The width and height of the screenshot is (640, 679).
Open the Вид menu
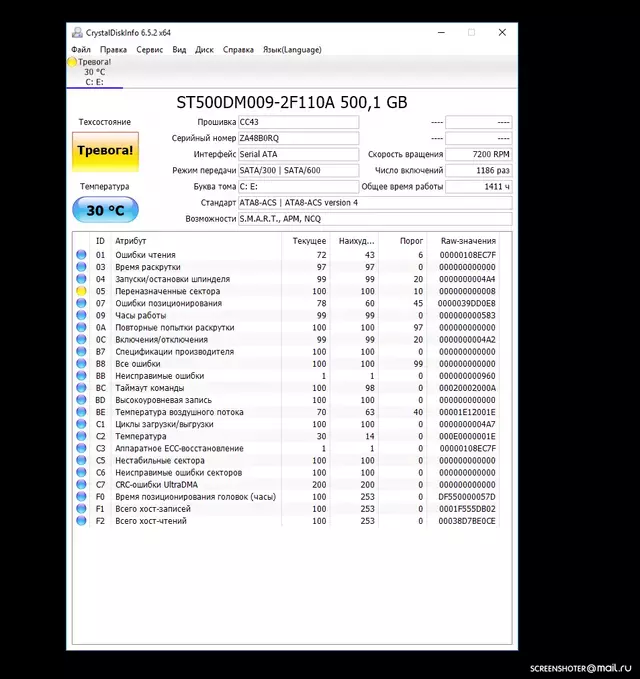pyautogui.click(x=179, y=50)
